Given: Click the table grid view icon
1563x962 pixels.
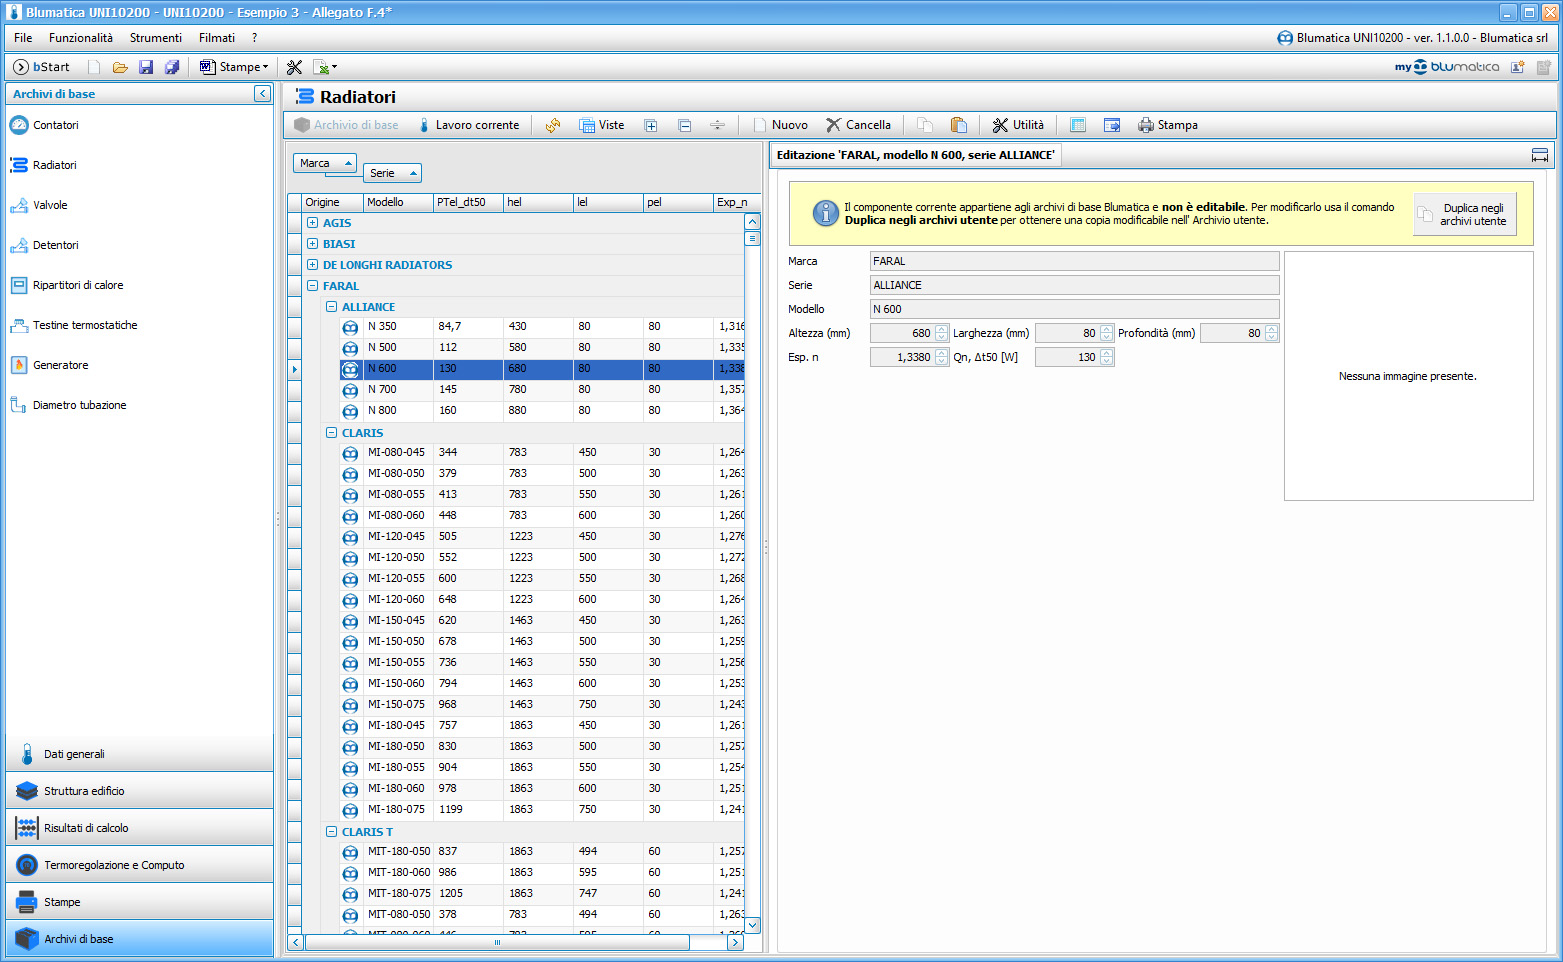Looking at the screenshot, I should pos(1078,125).
